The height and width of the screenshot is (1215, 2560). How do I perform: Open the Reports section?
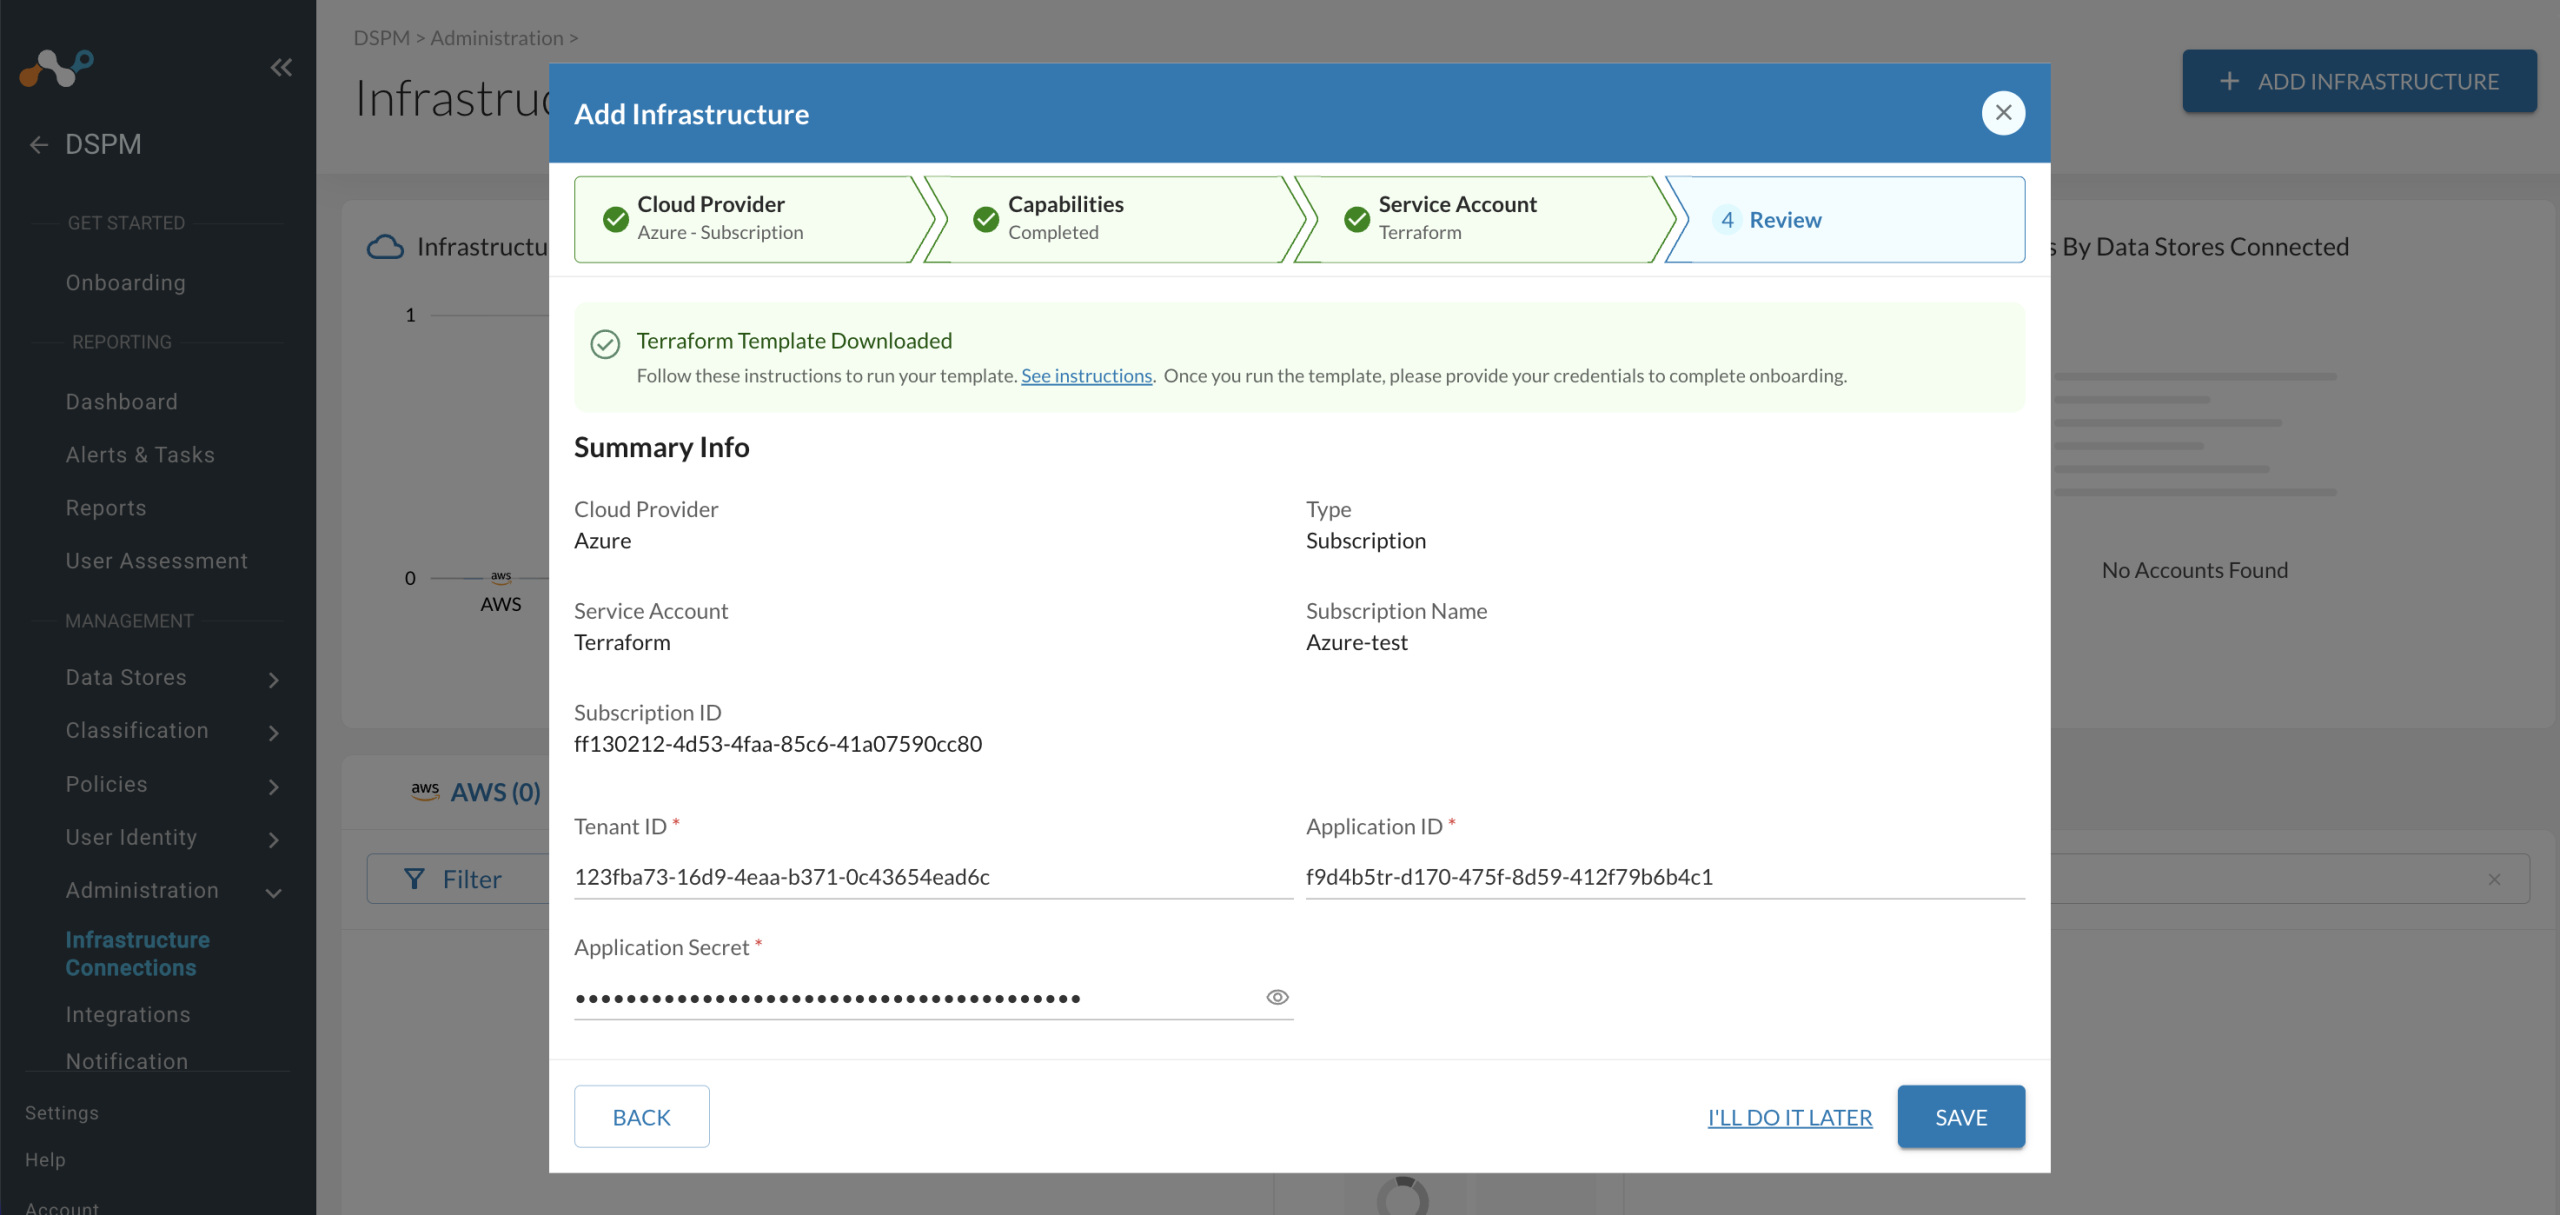[x=106, y=508]
